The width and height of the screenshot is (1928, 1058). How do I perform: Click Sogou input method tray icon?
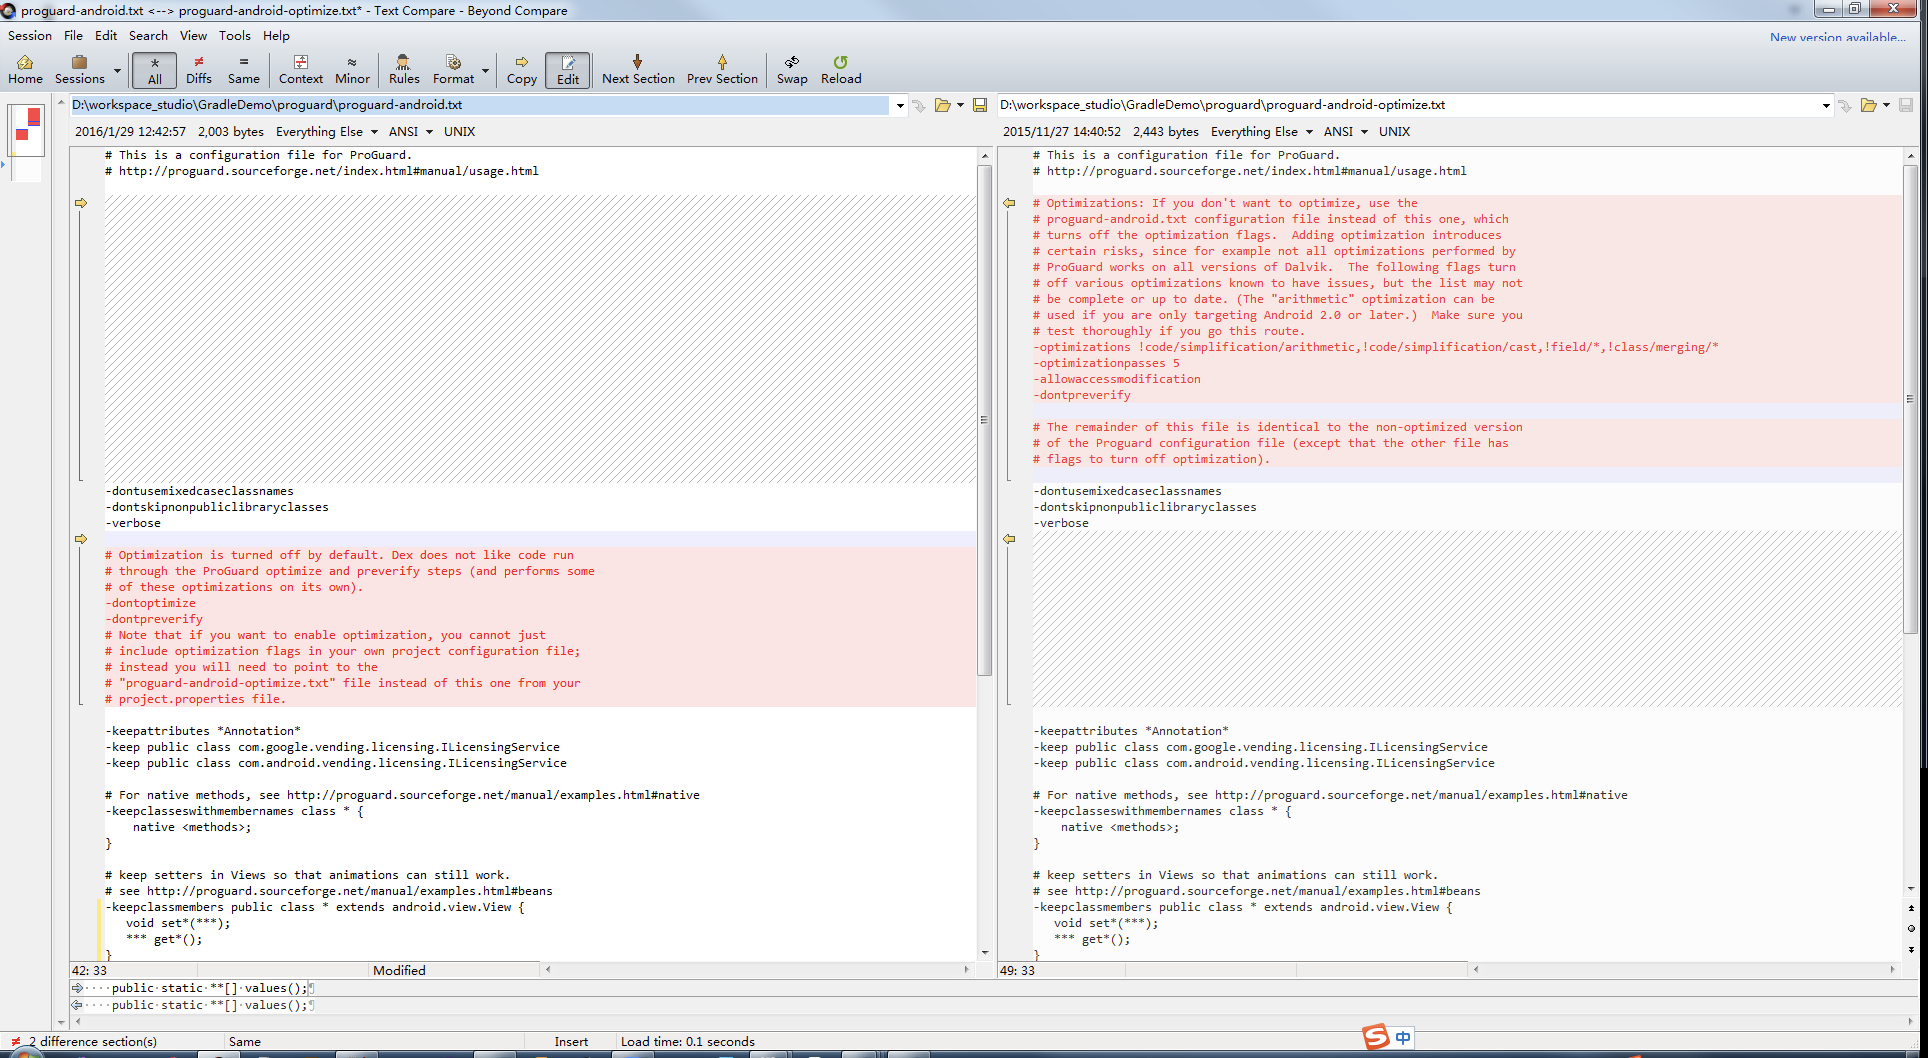coord(1376,1036)
